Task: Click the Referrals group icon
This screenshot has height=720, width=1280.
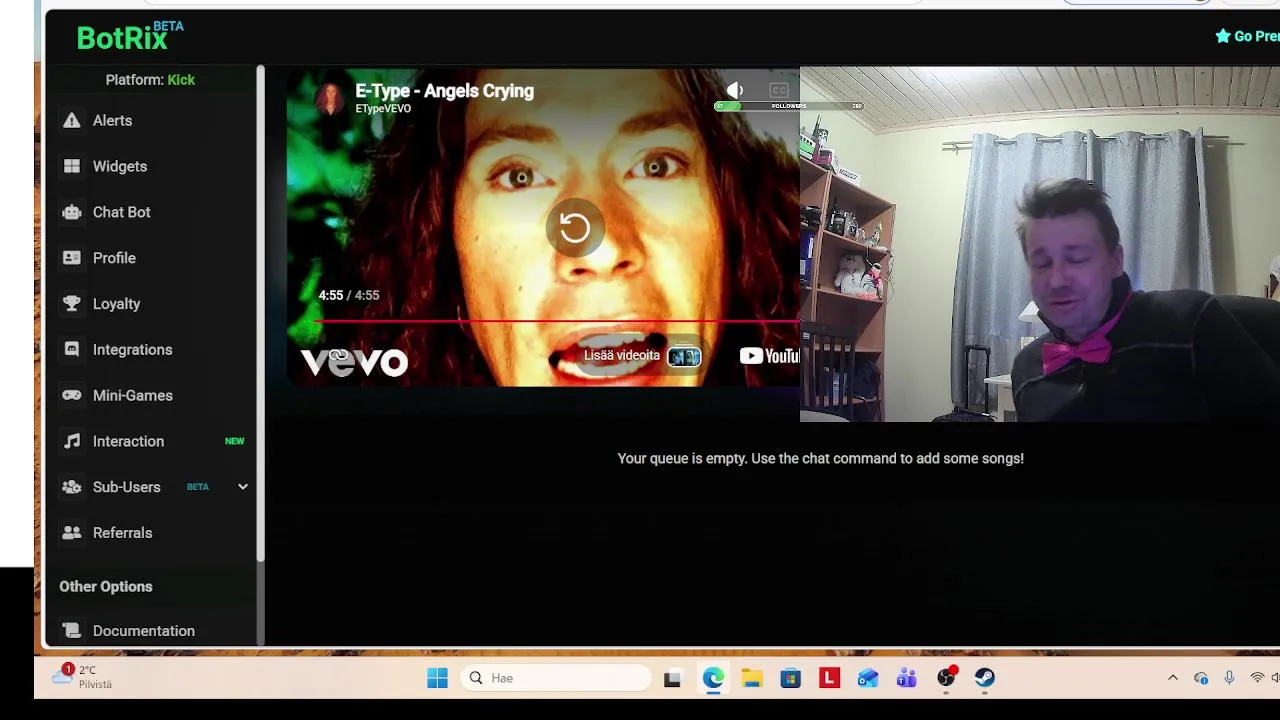Action: tap(72, 533)
